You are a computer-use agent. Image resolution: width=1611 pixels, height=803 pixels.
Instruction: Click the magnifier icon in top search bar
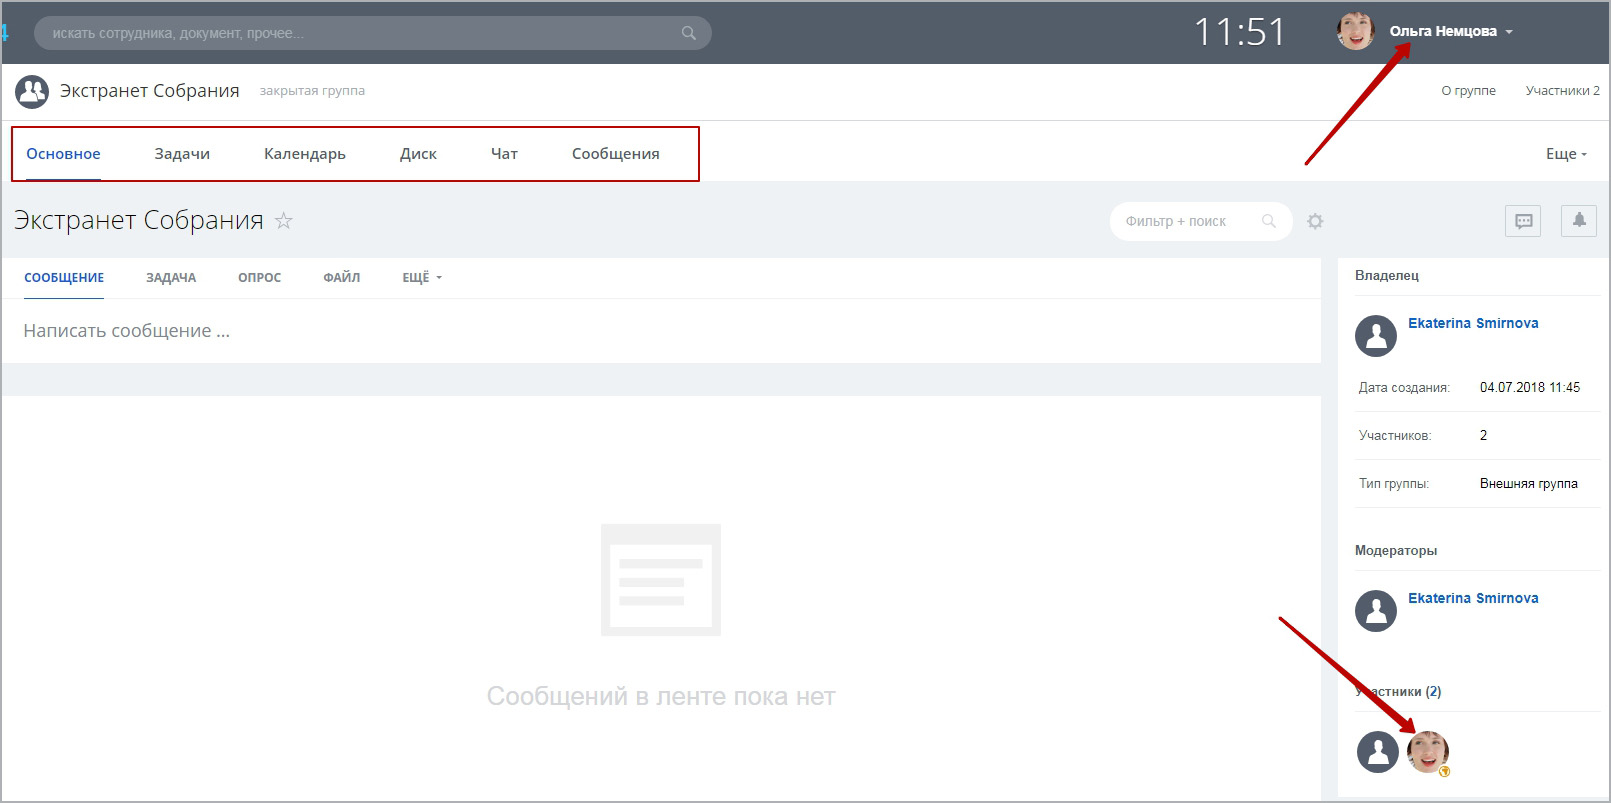point(688,33)
